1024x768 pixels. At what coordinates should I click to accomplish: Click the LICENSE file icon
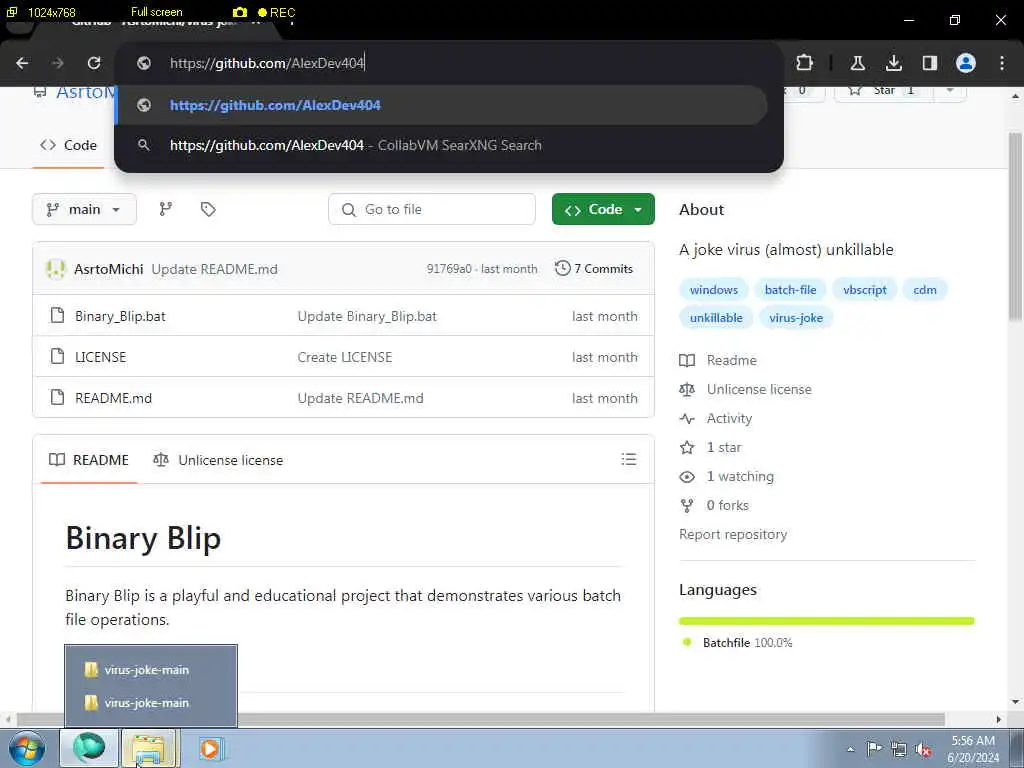coord(57,357)
